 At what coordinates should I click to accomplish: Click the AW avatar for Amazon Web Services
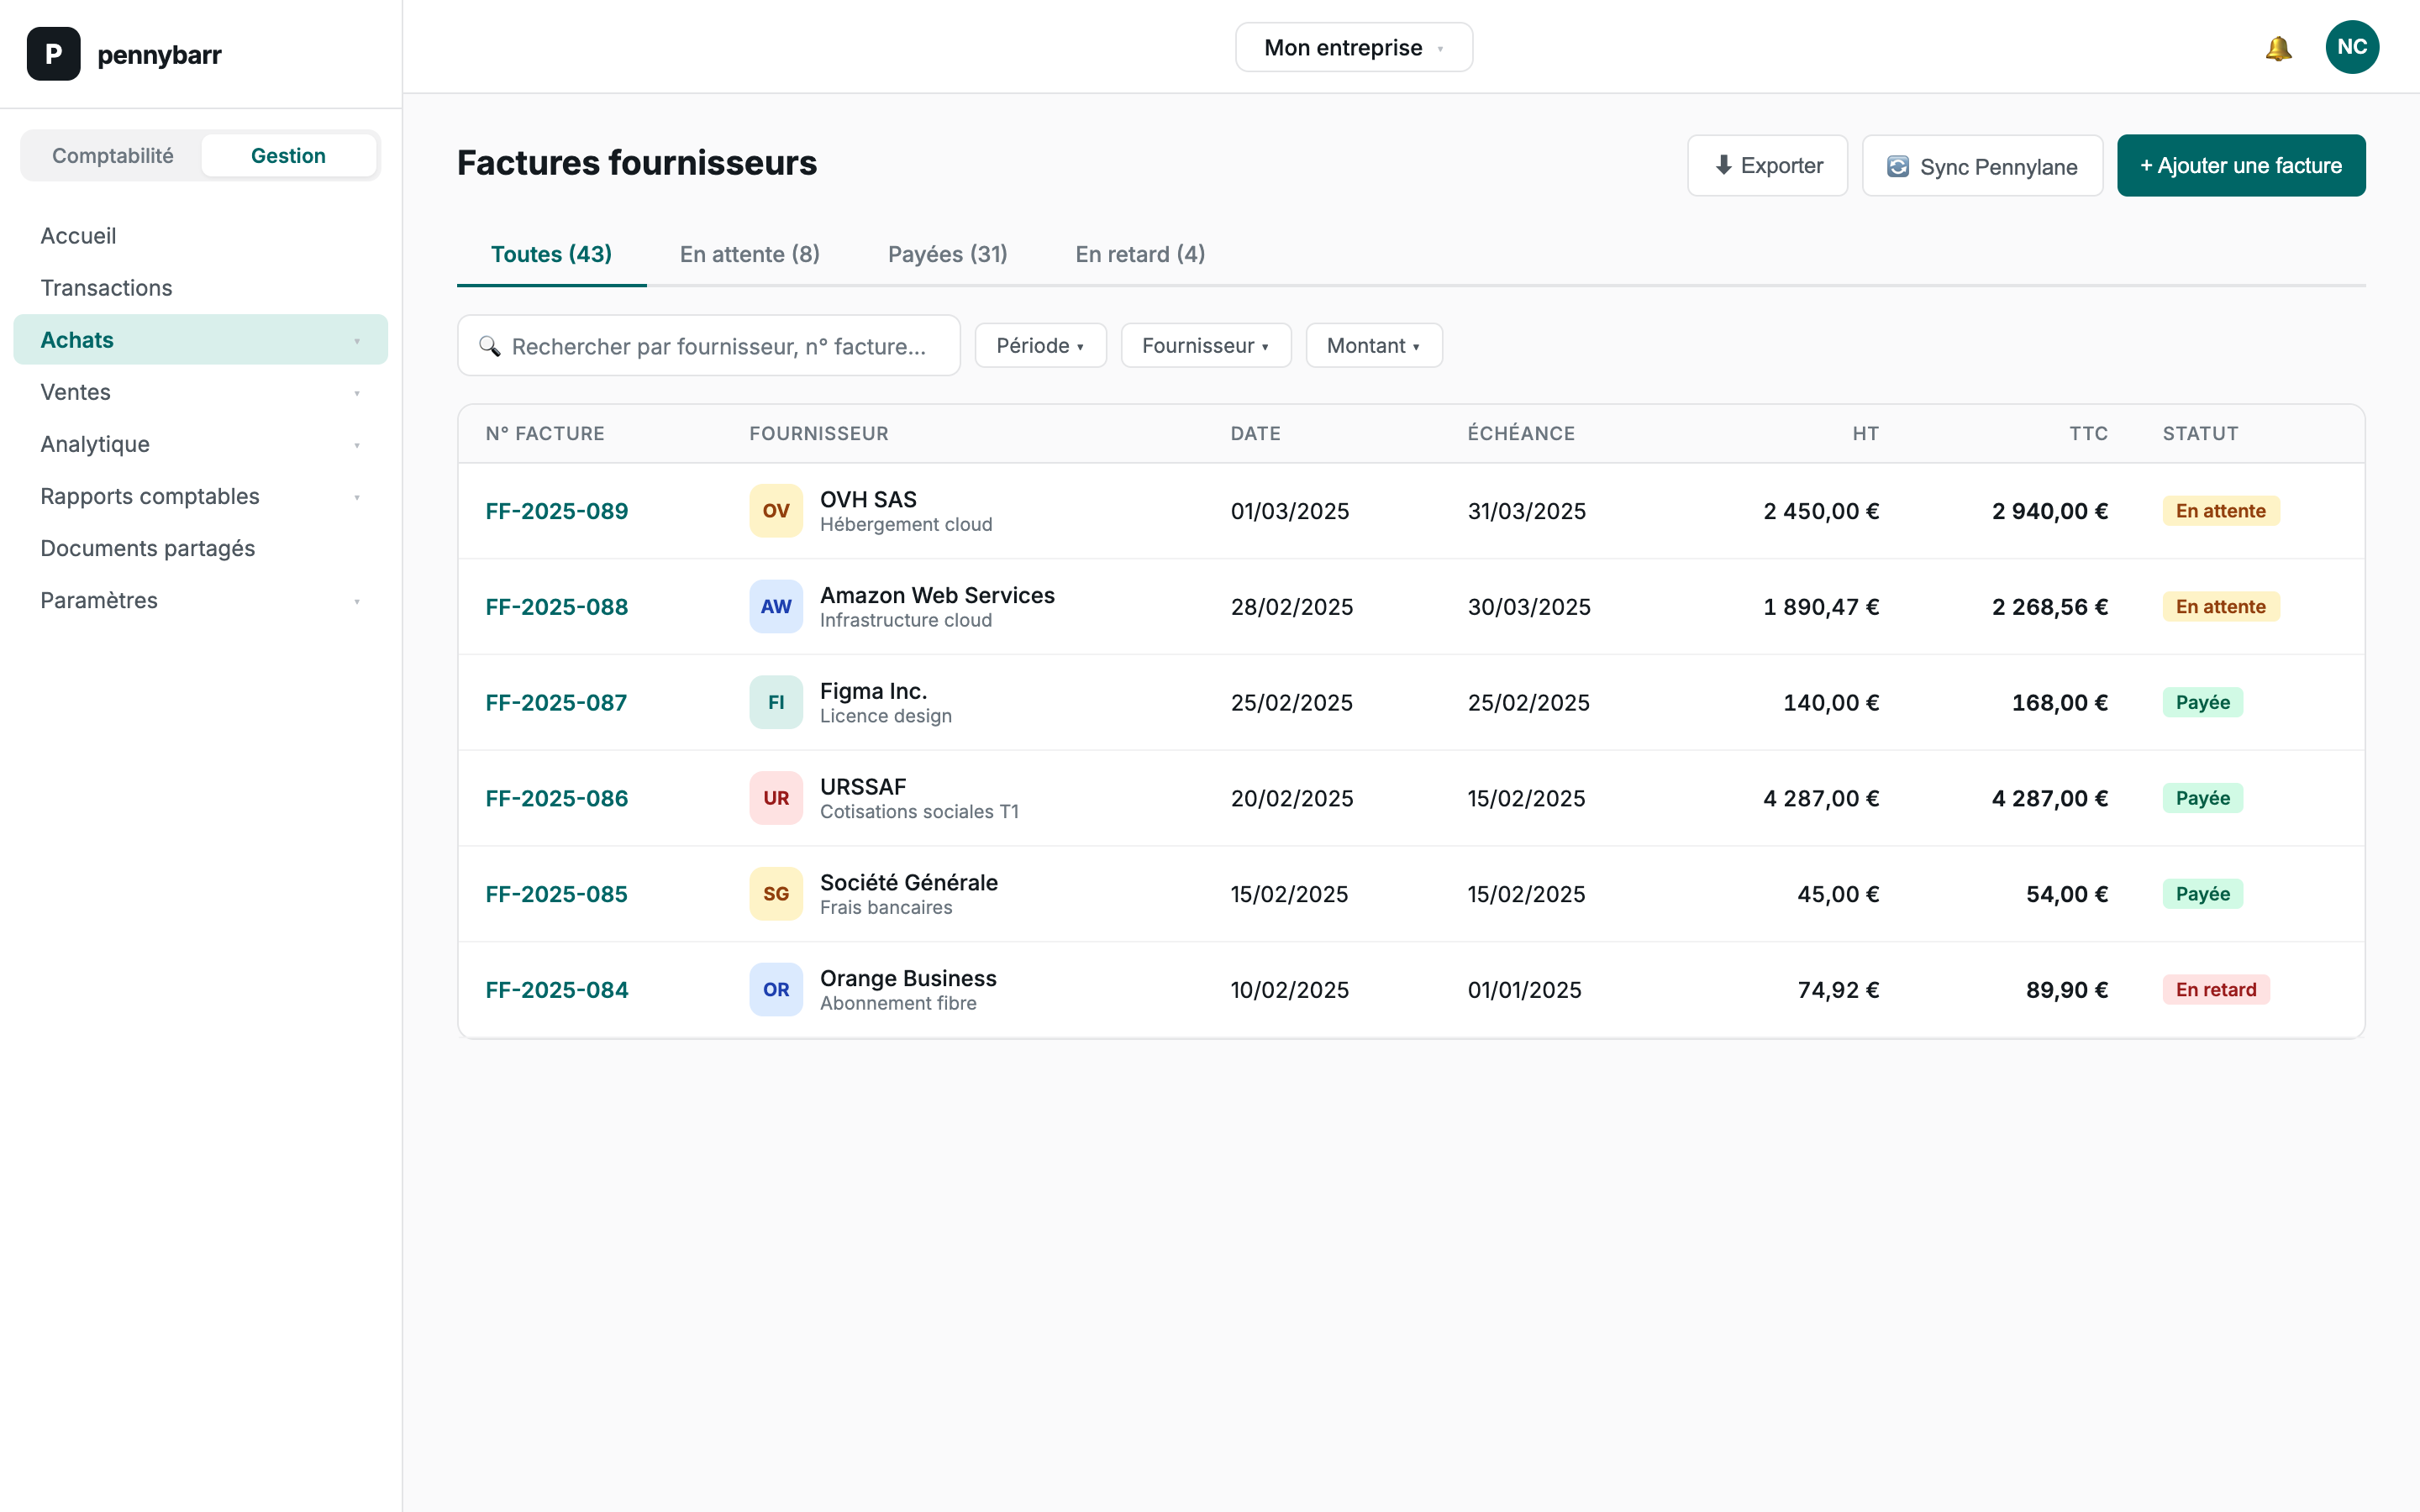[x=776, y=607]
